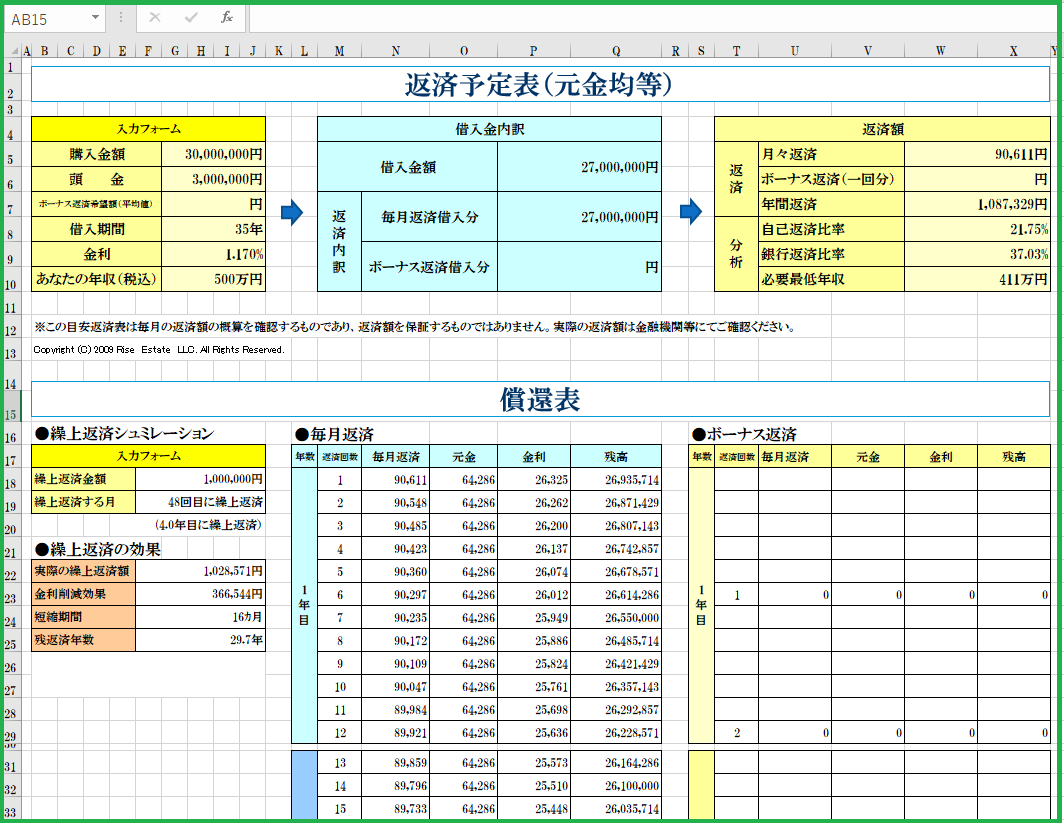
Task: Click the 残返済年数 value 29.7年
Action: coord(201,640)
